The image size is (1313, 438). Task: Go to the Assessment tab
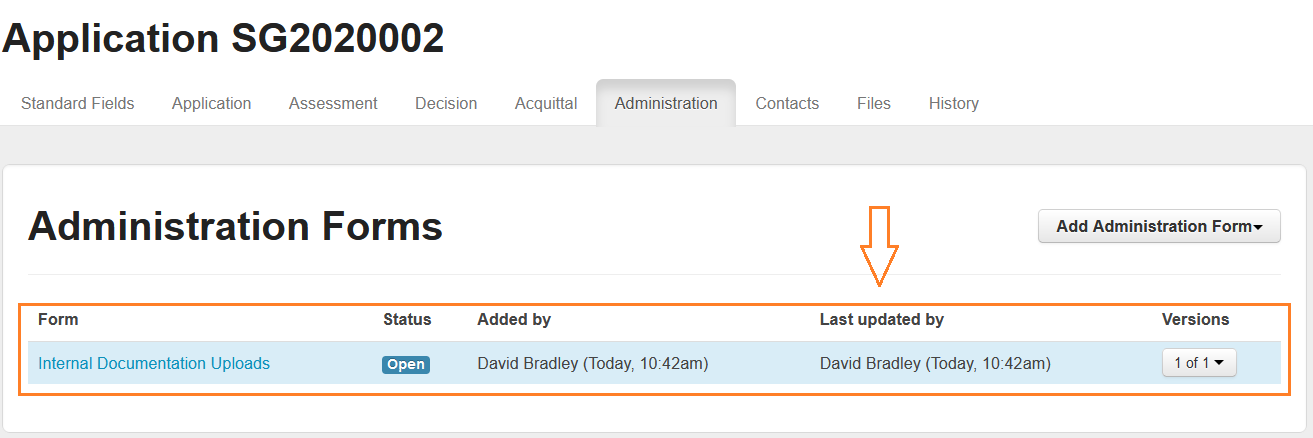(333, 103)
